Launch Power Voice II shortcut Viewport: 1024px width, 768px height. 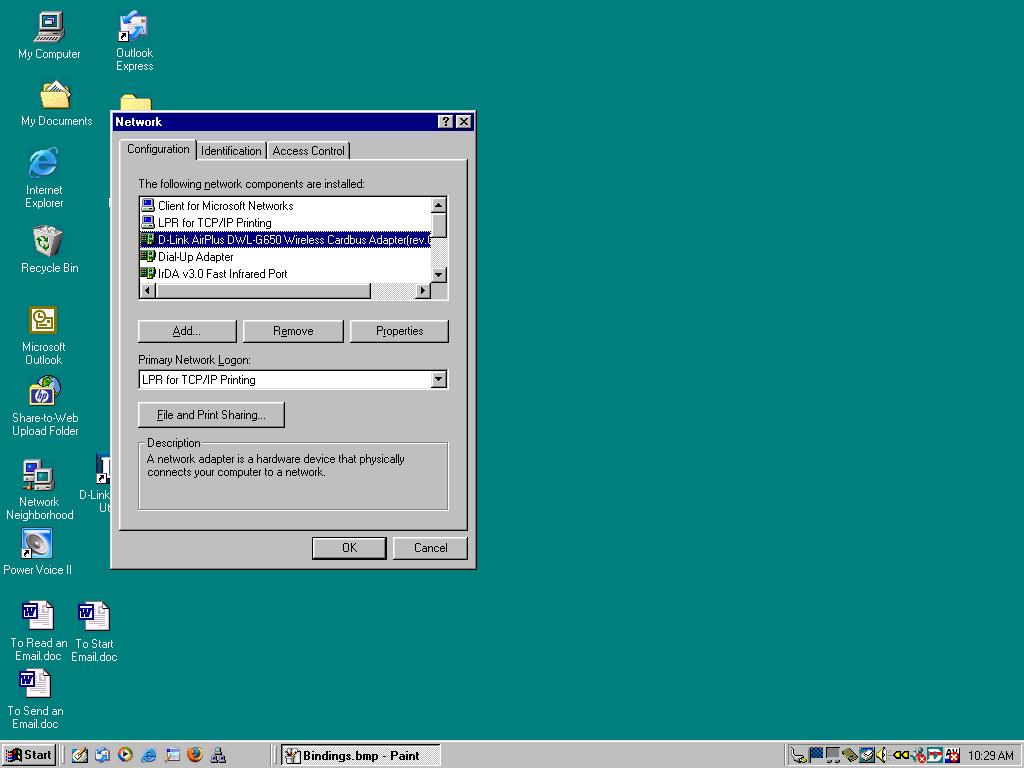click(x=37, y=552)
